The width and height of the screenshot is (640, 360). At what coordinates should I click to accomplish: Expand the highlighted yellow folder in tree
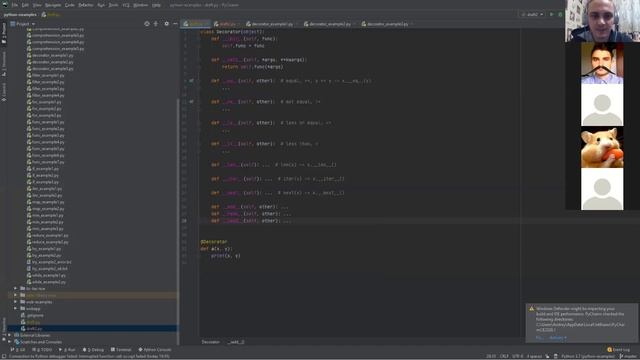point(16,295)
